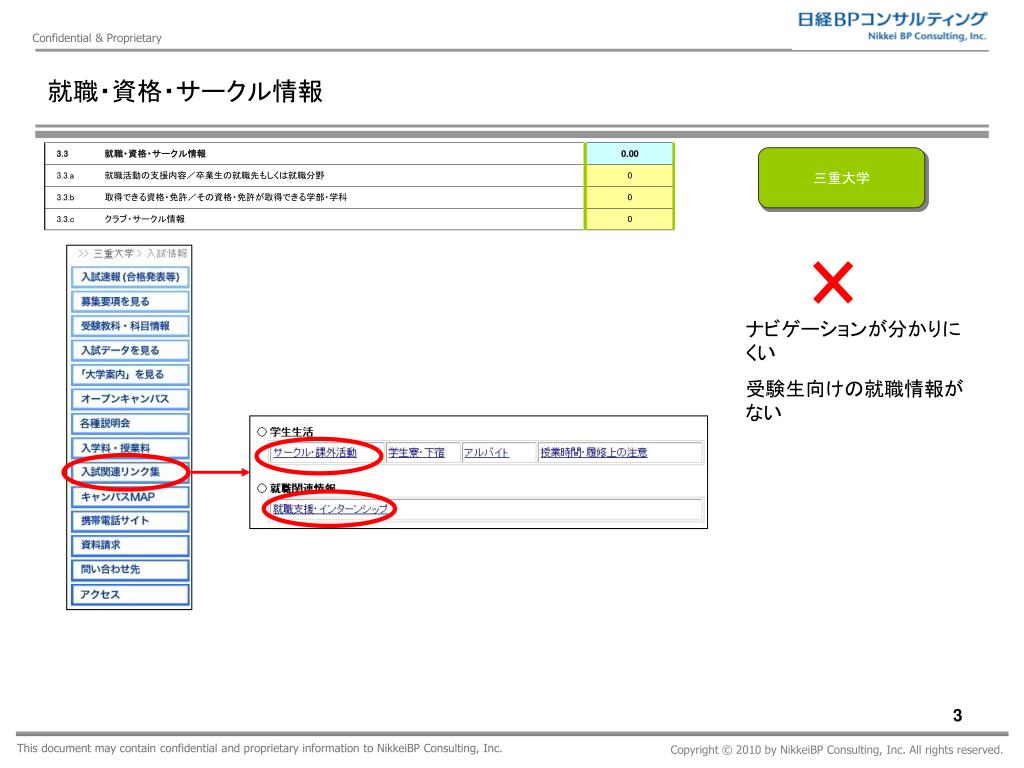Click 「大学案内」を見る sidebar button
The width and height of the screenshot is (1024, 768).
pyautogui.click(x=130, y=374)
